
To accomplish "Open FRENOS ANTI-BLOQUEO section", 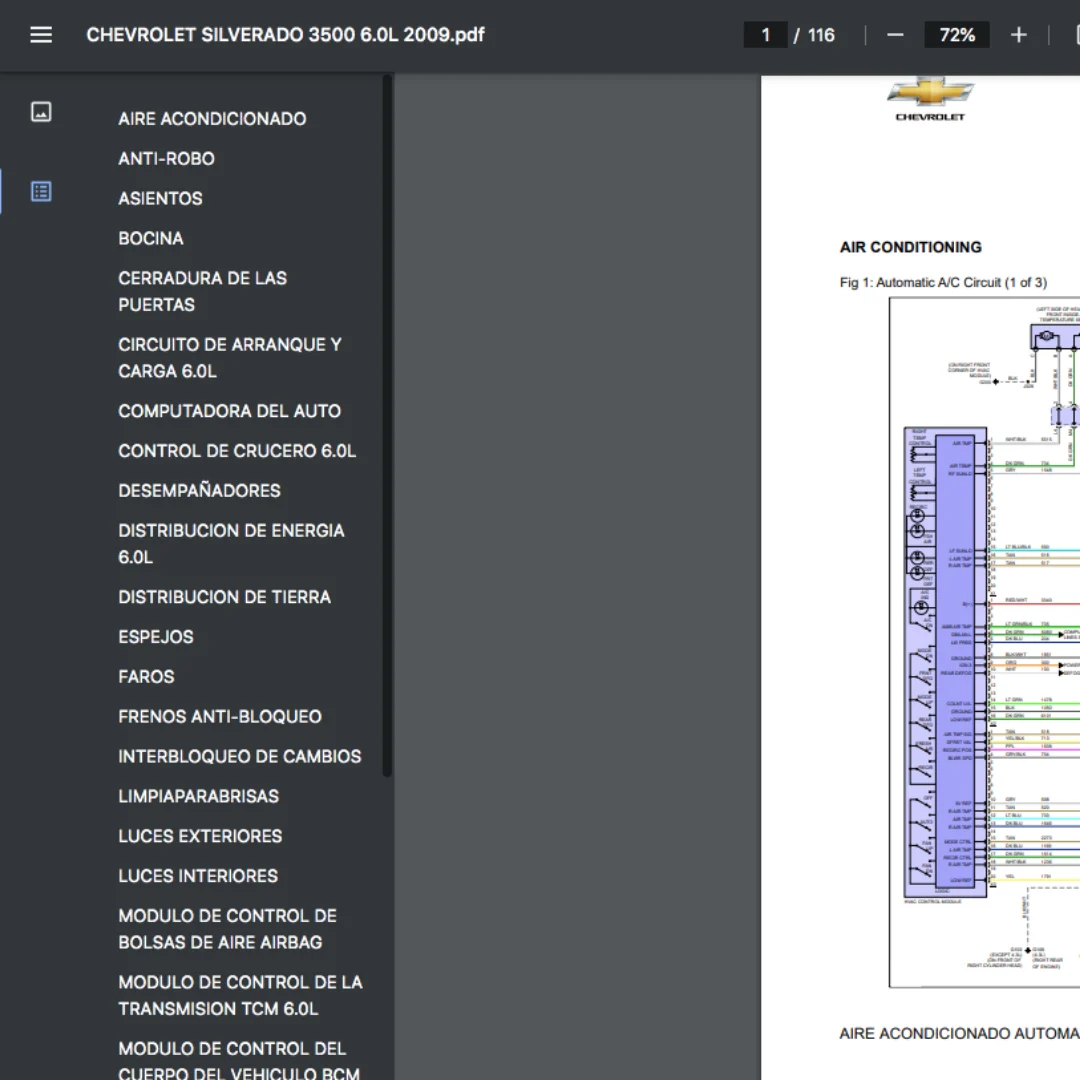I will (x=220, y=717).
